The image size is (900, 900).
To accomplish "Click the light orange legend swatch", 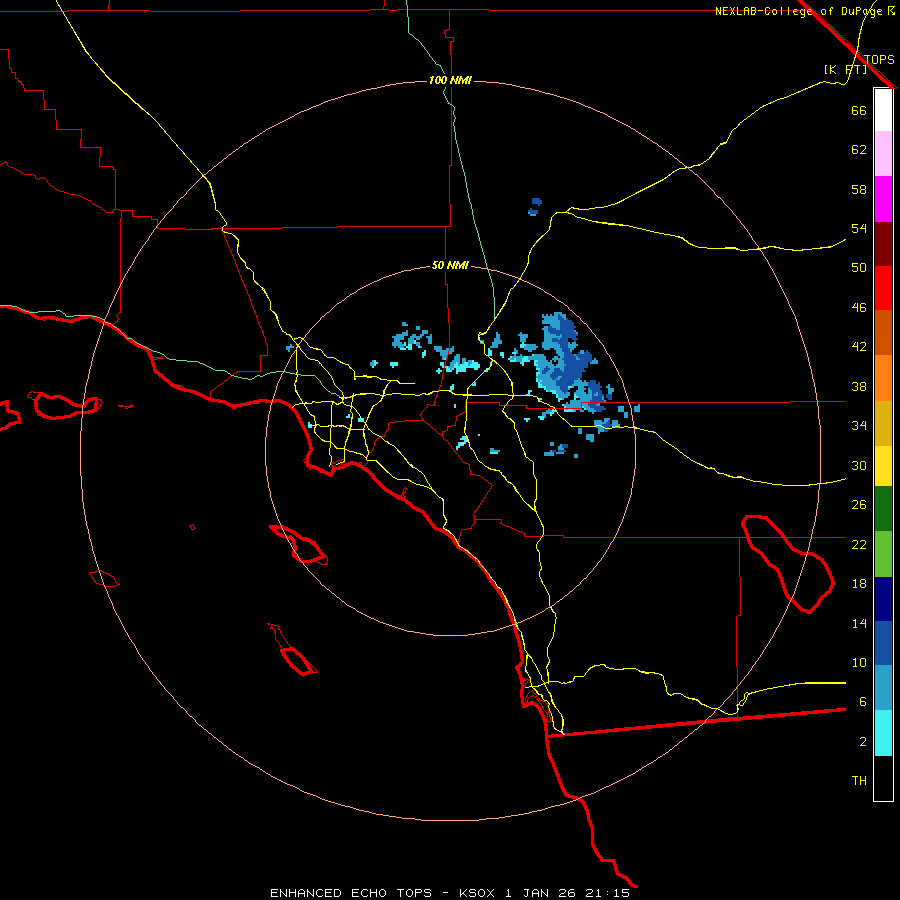I will coord(883,378).
